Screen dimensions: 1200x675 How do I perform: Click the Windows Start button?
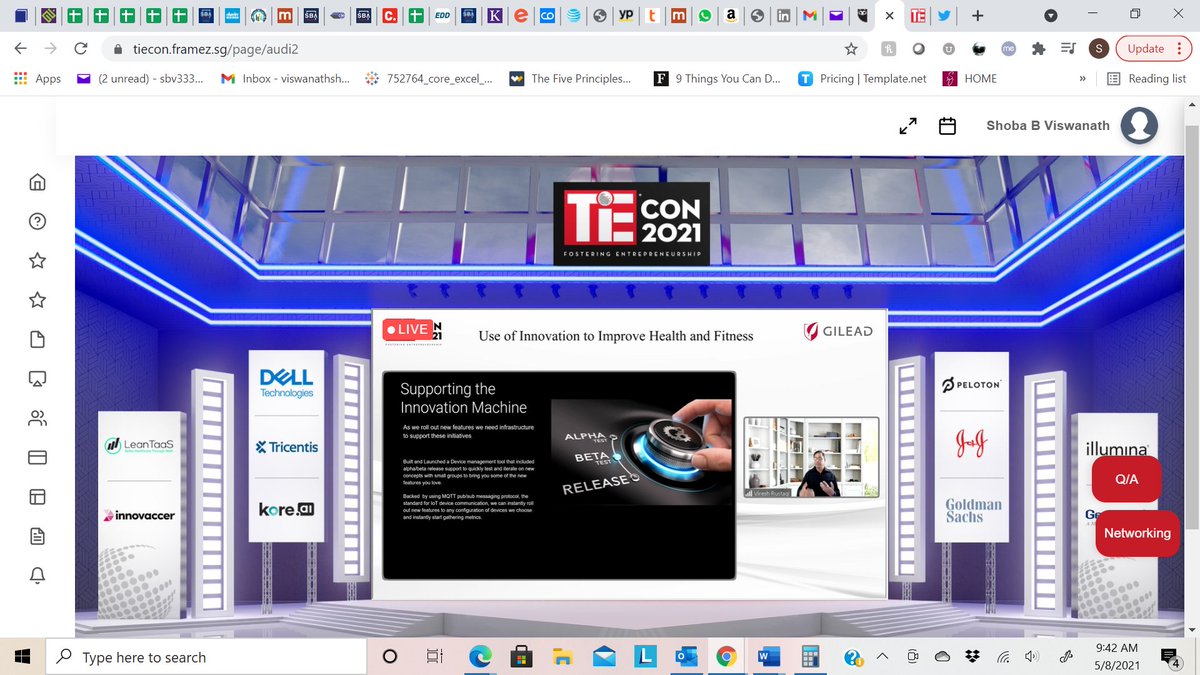click(x=24, y=657)
